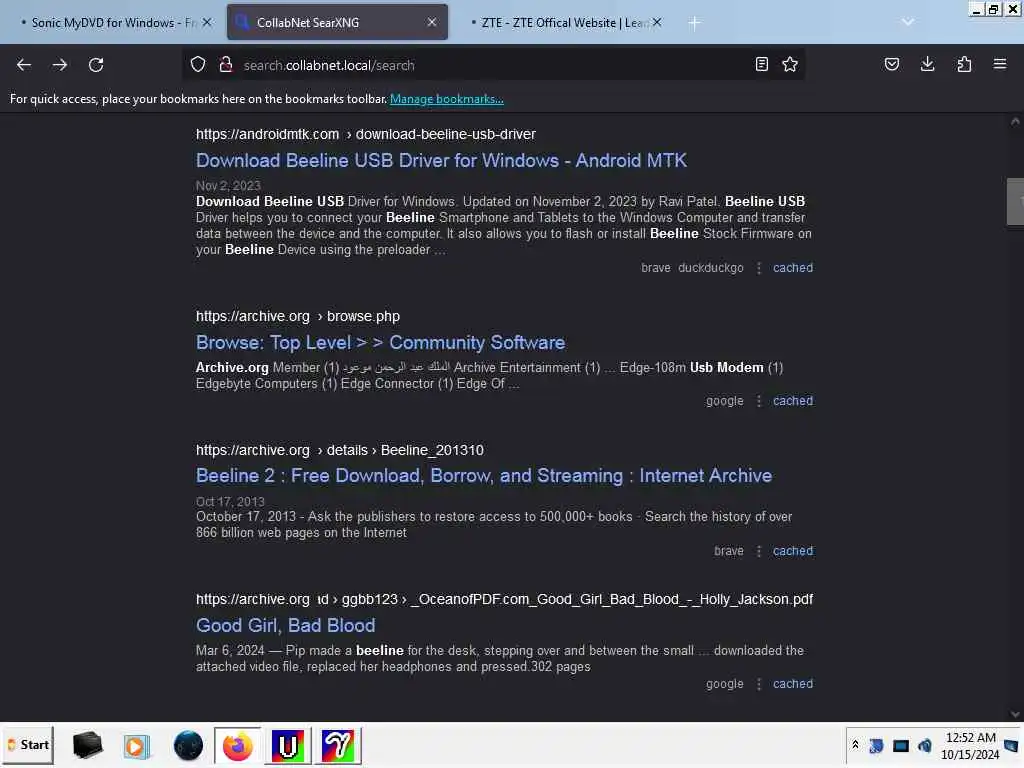This screenshot has width=1024, height=768.
Task: Launch black folder taskbar icon
Action: point(87,745)
